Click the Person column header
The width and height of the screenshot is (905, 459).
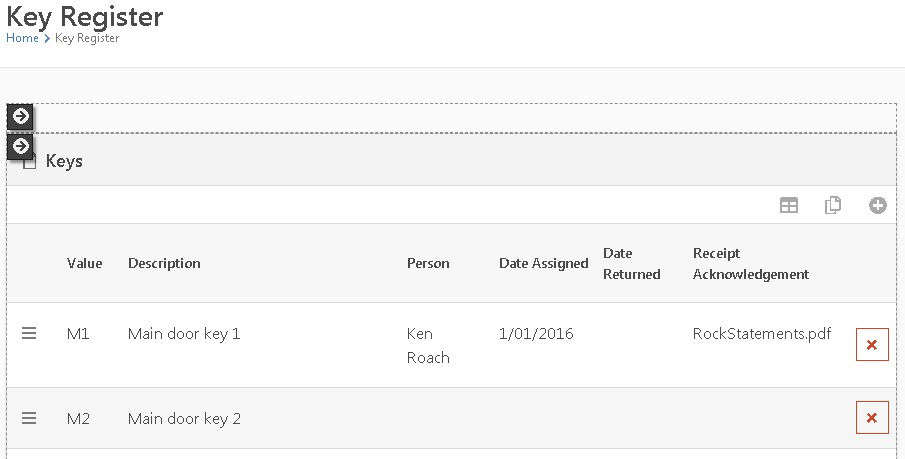pyautogui.click(x=428, y=263)
